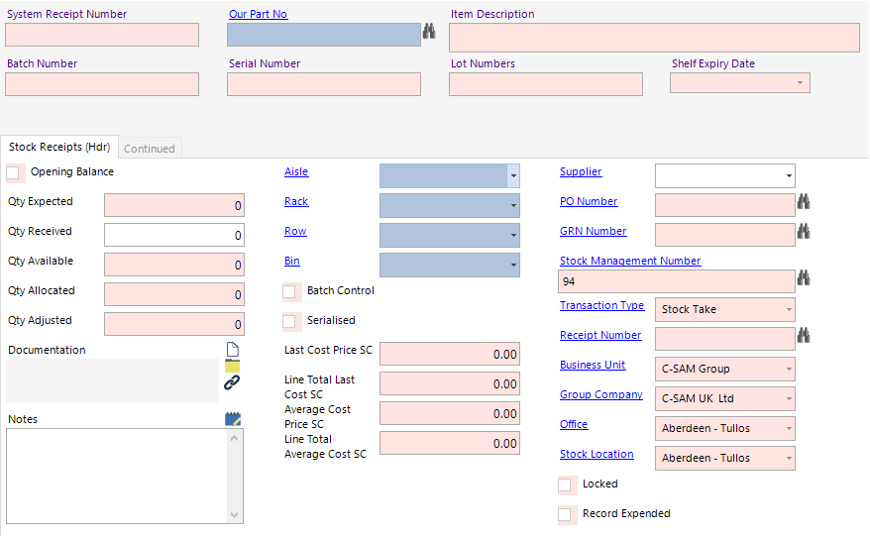
Task: Click in the Qty Received input field
Action: [x=174, y=236]
